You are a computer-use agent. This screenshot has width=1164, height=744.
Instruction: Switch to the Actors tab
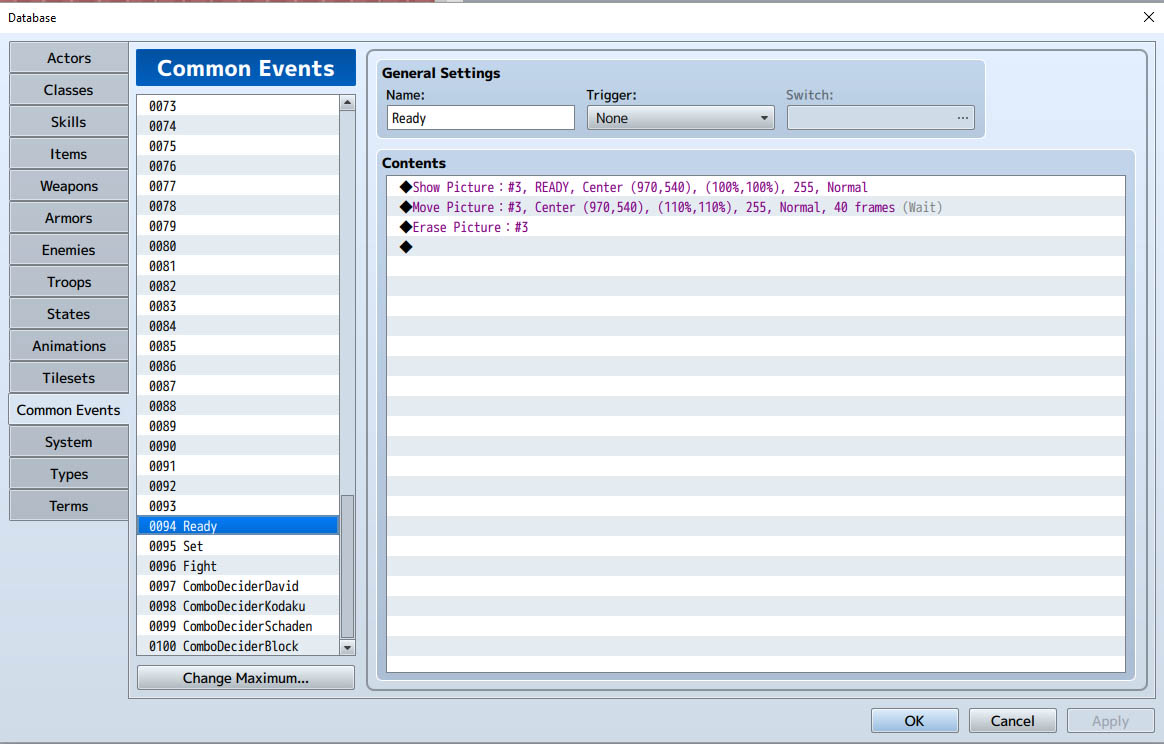(x=68, y=58)
